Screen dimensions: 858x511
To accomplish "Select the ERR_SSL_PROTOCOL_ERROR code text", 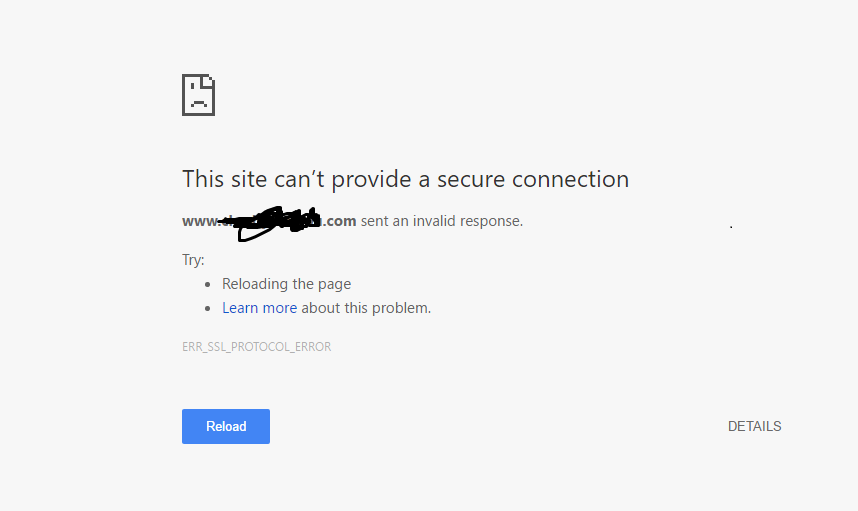I will (x=257, y=347).
